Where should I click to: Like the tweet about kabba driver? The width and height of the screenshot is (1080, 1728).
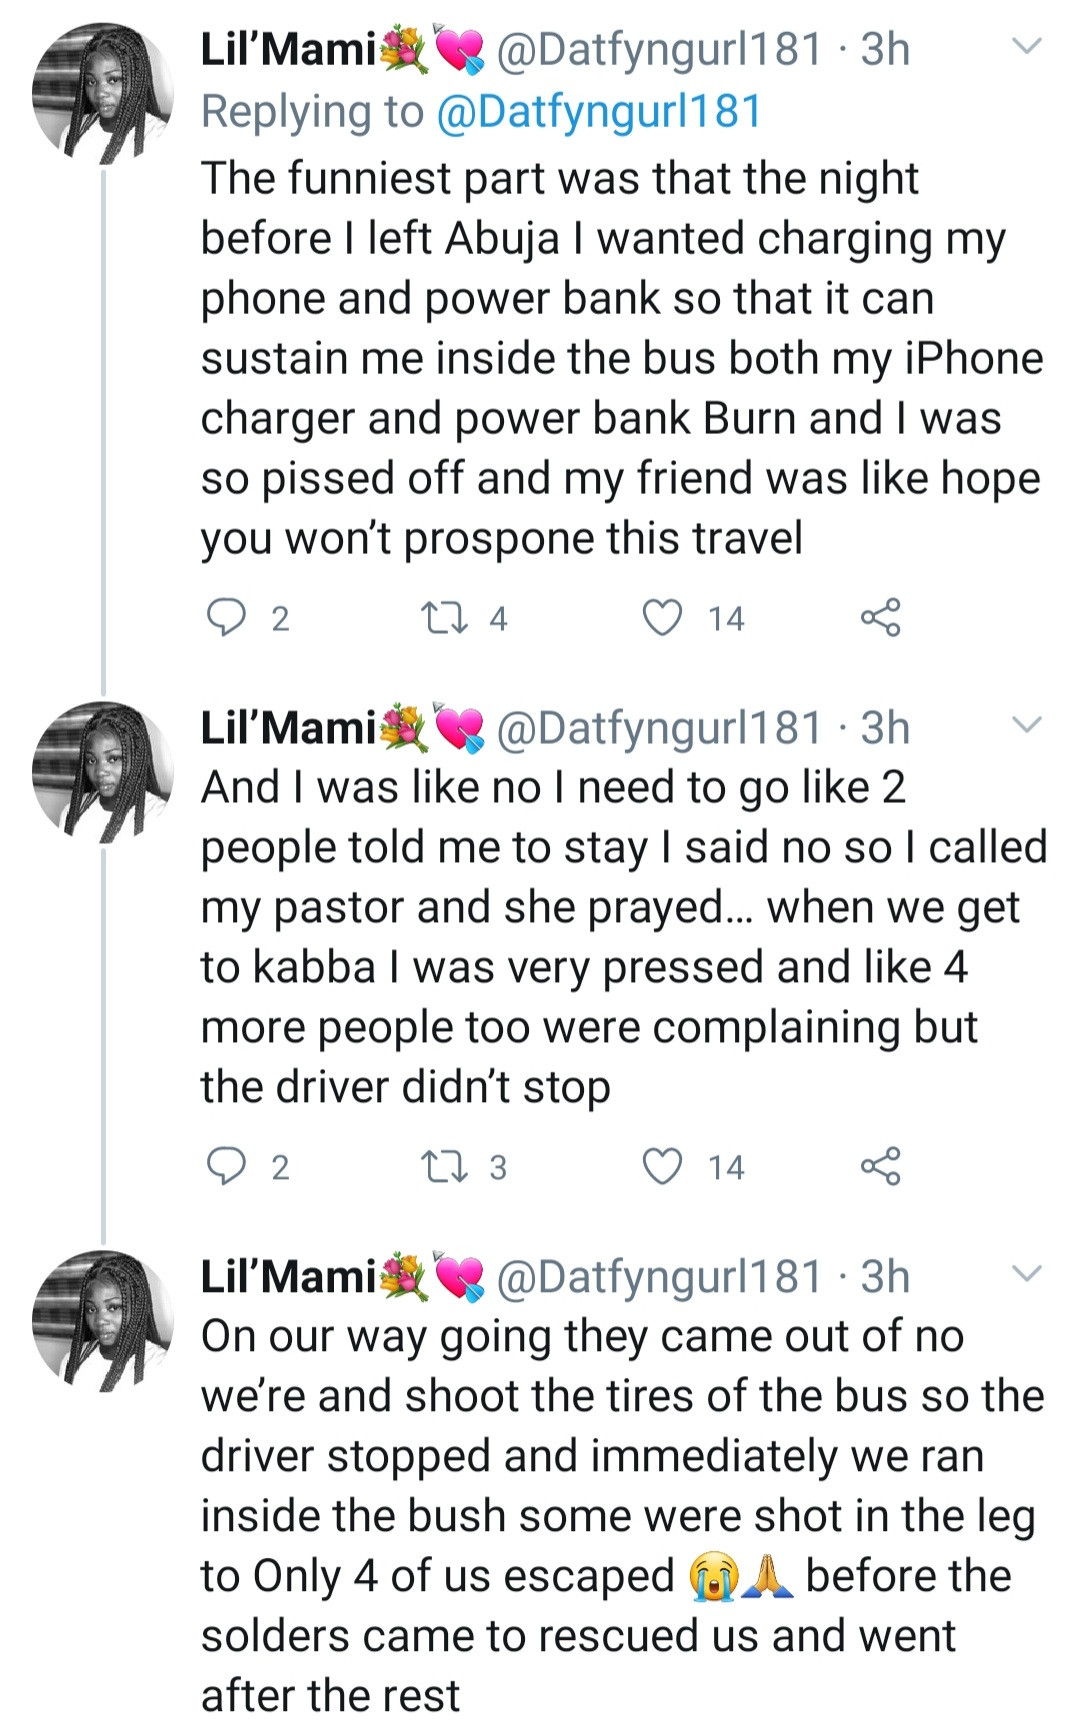tap(662, 1166)
